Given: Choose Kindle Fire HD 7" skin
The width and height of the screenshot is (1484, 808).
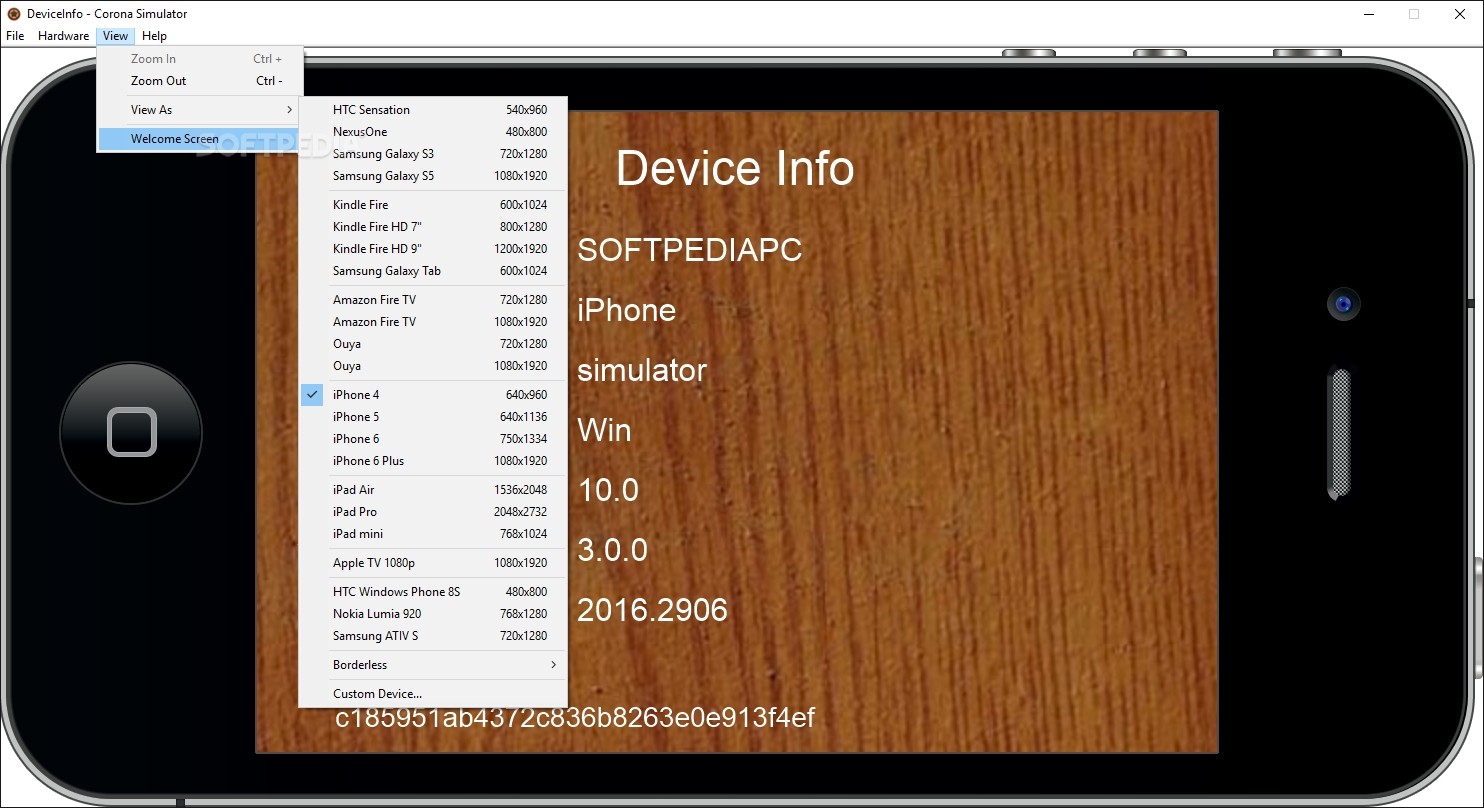Looking at the screenshot, I should pos(433,227).
